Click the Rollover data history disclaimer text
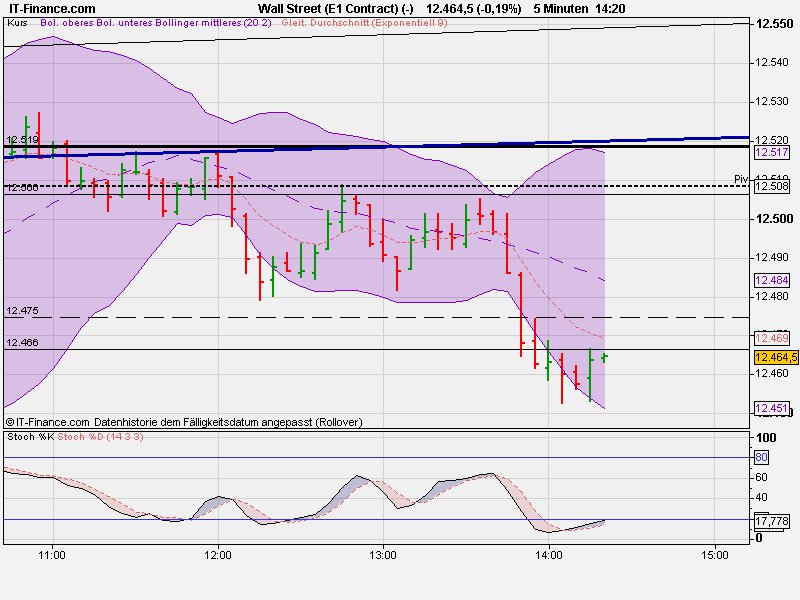This screenshot has width=800, height=600. (x=185, y=421)
